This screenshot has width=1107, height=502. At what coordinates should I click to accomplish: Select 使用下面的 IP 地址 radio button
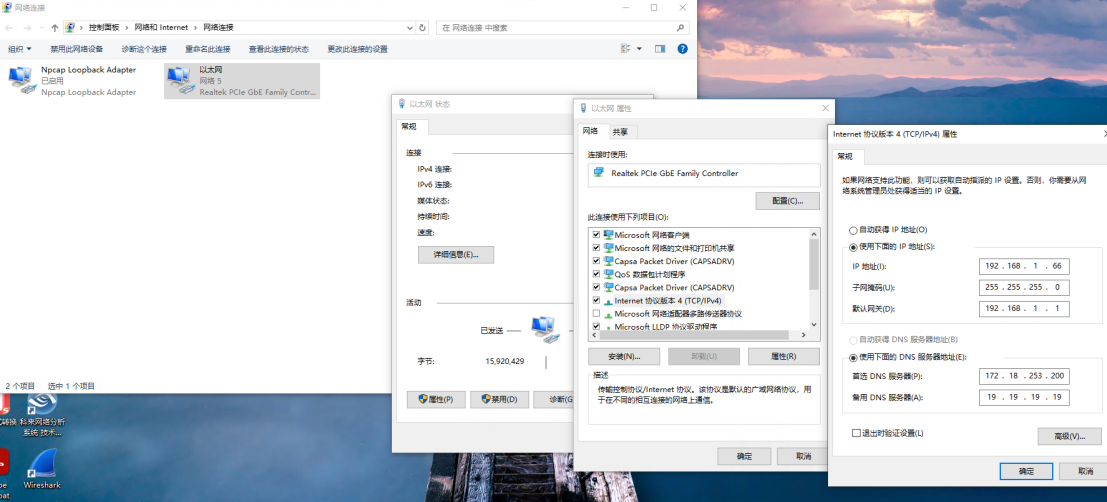click(853, 247)
